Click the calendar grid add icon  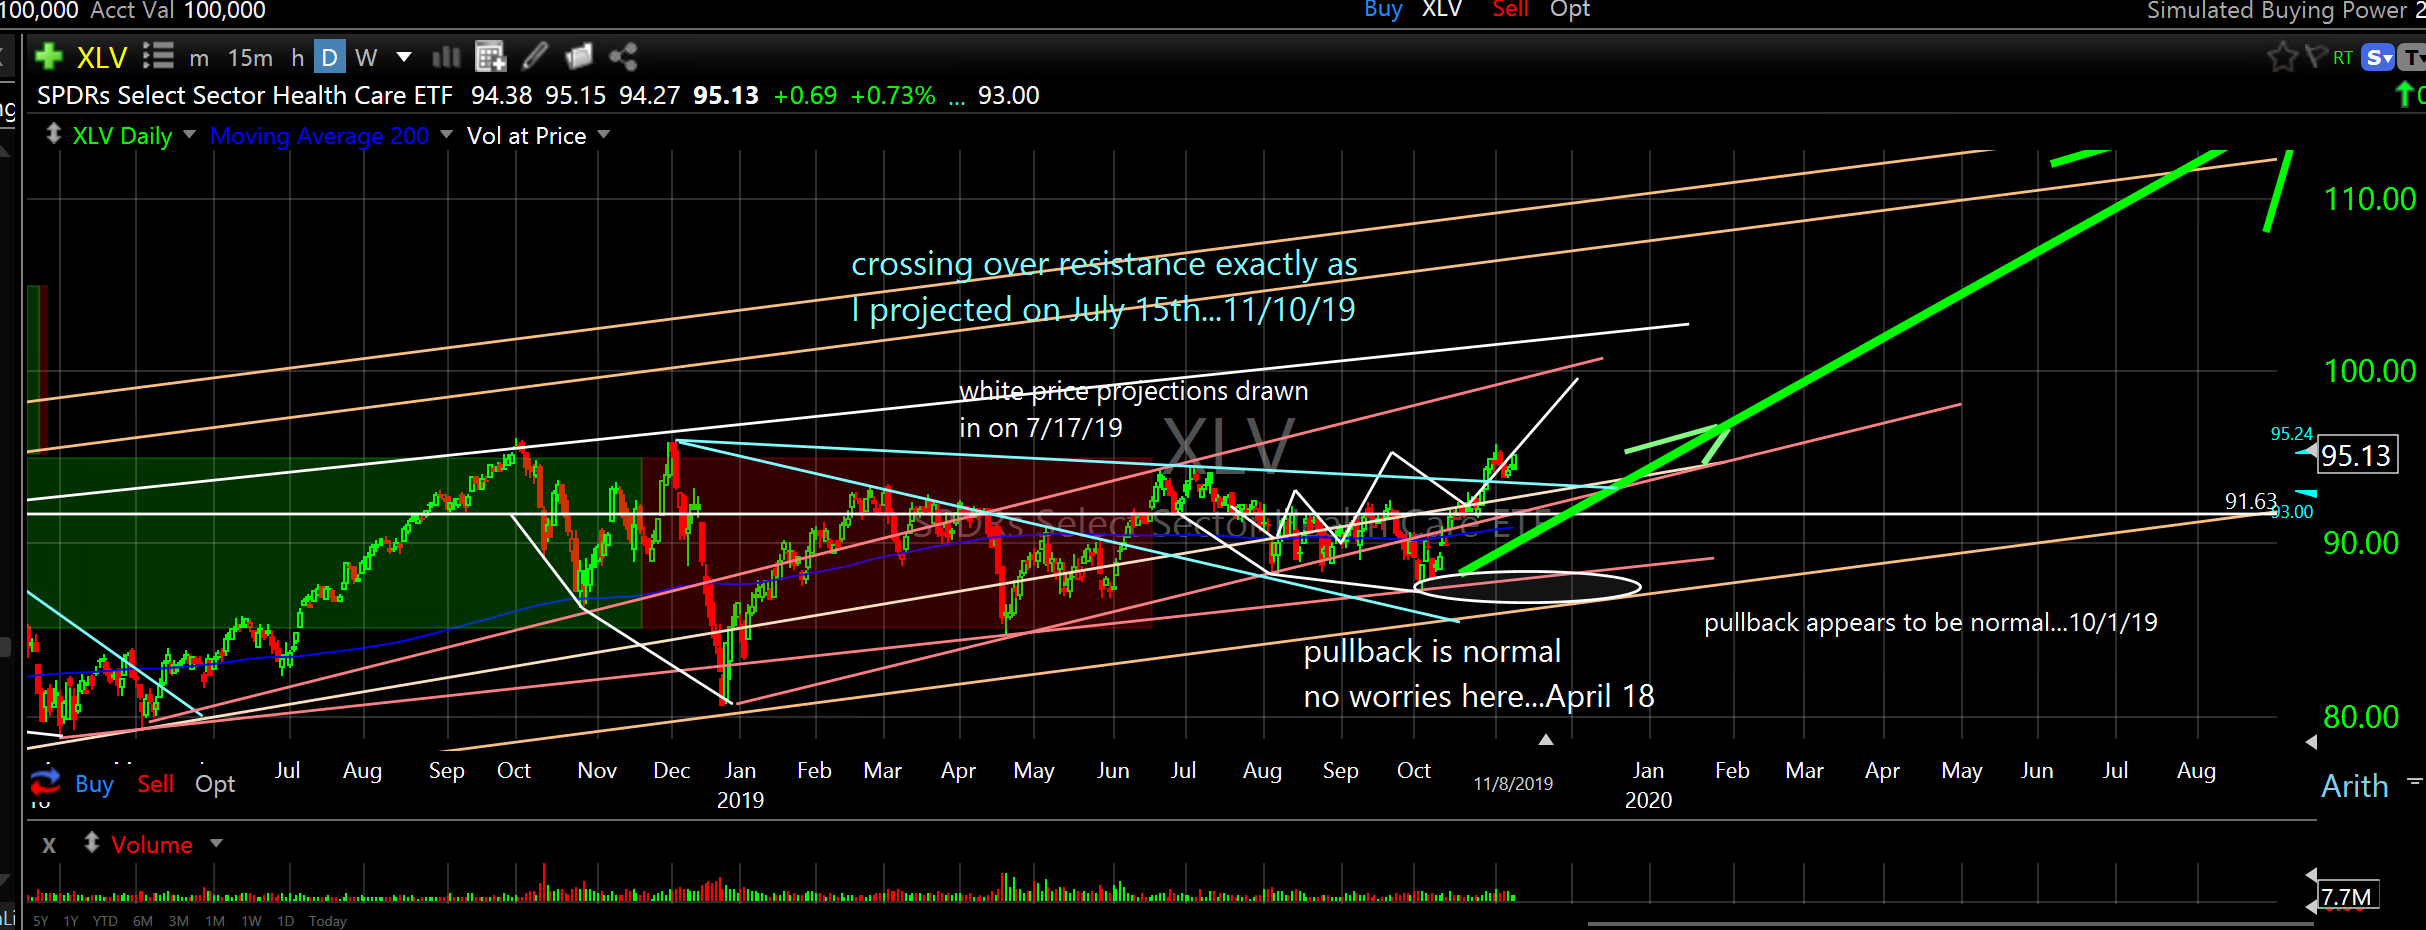490,57
